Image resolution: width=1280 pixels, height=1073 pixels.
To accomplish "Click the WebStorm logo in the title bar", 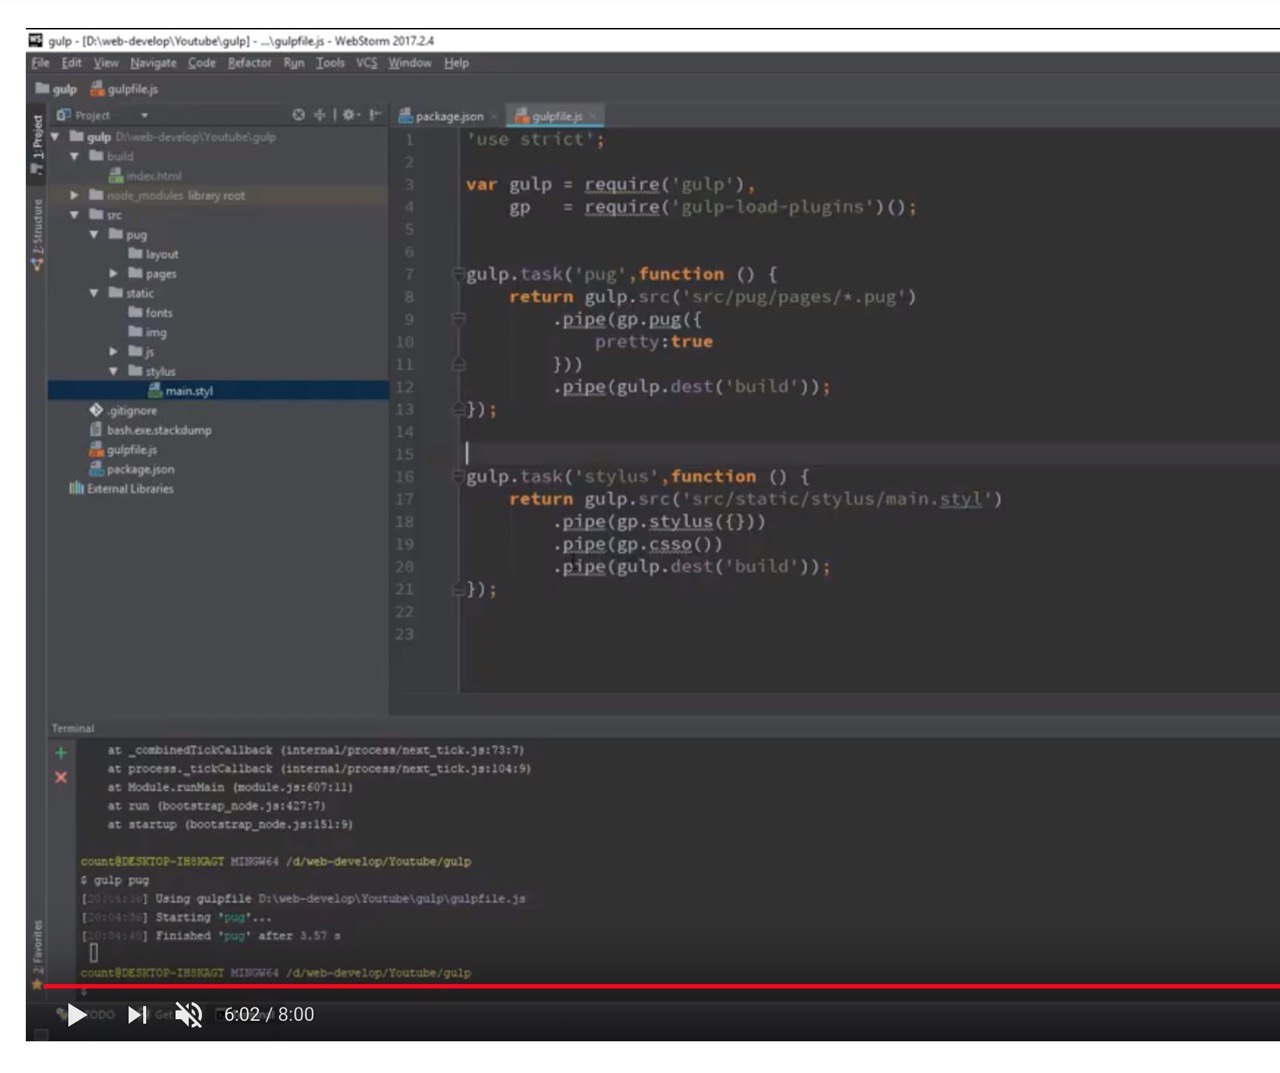I will click(36, 40).
